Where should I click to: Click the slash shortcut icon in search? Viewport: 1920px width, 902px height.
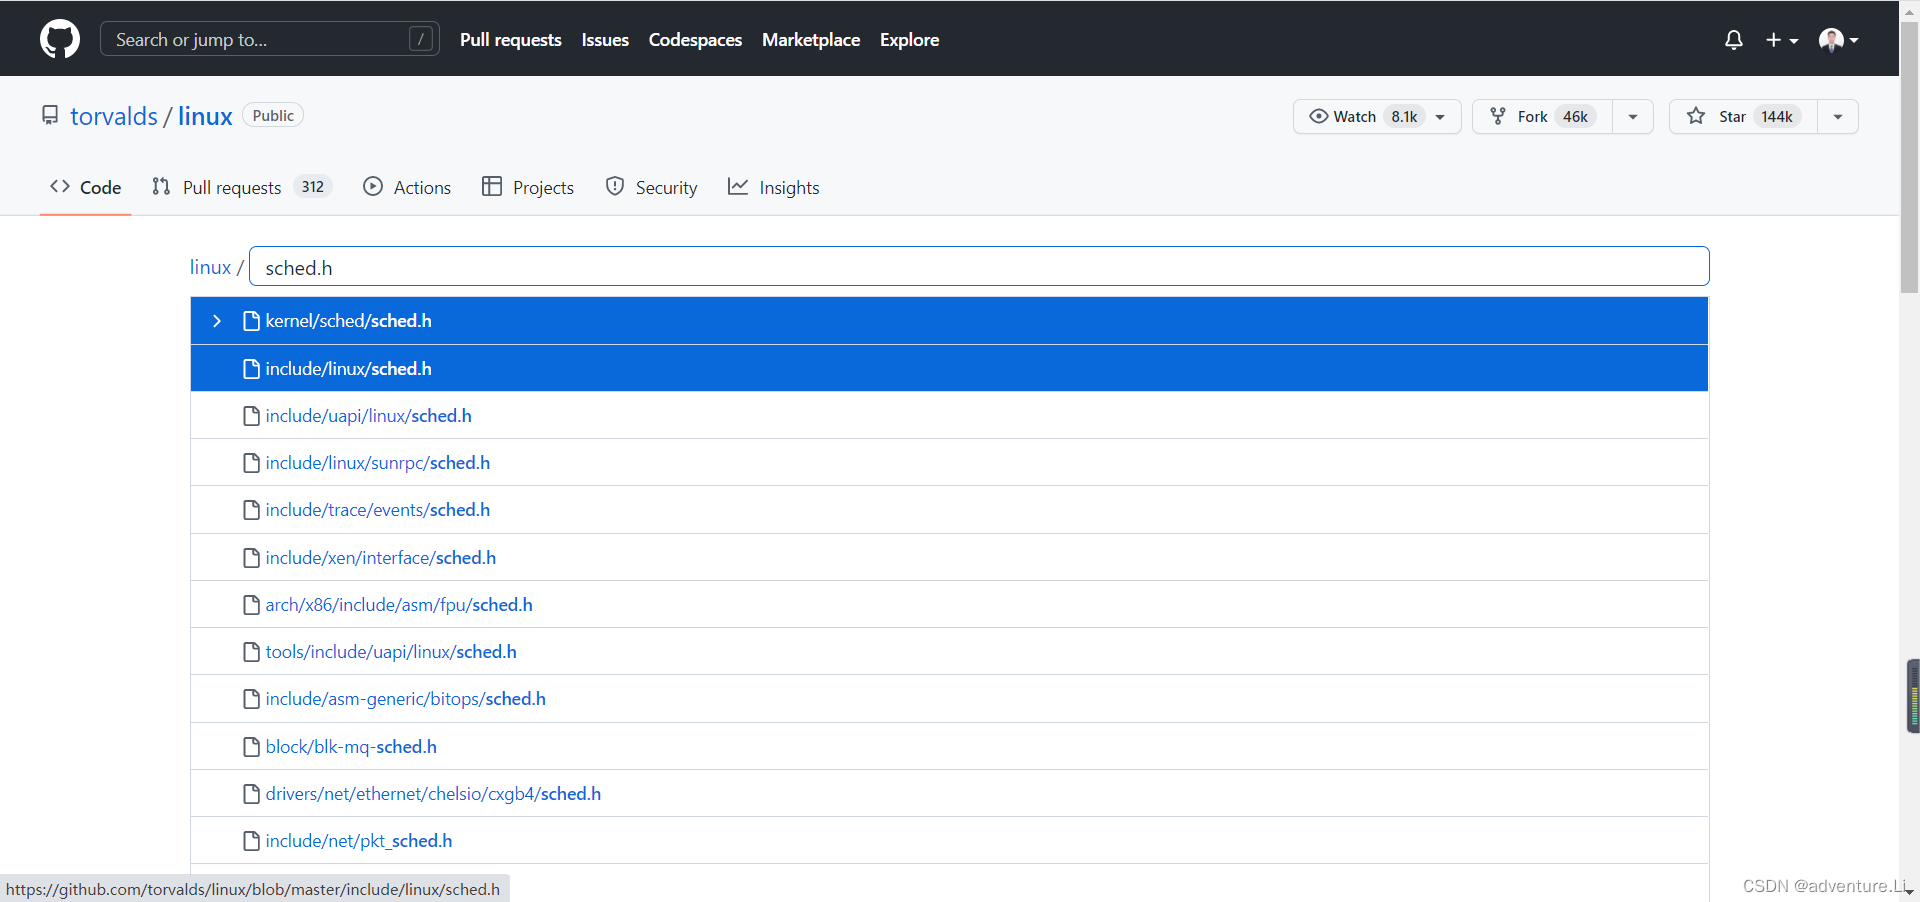(421, 39)
